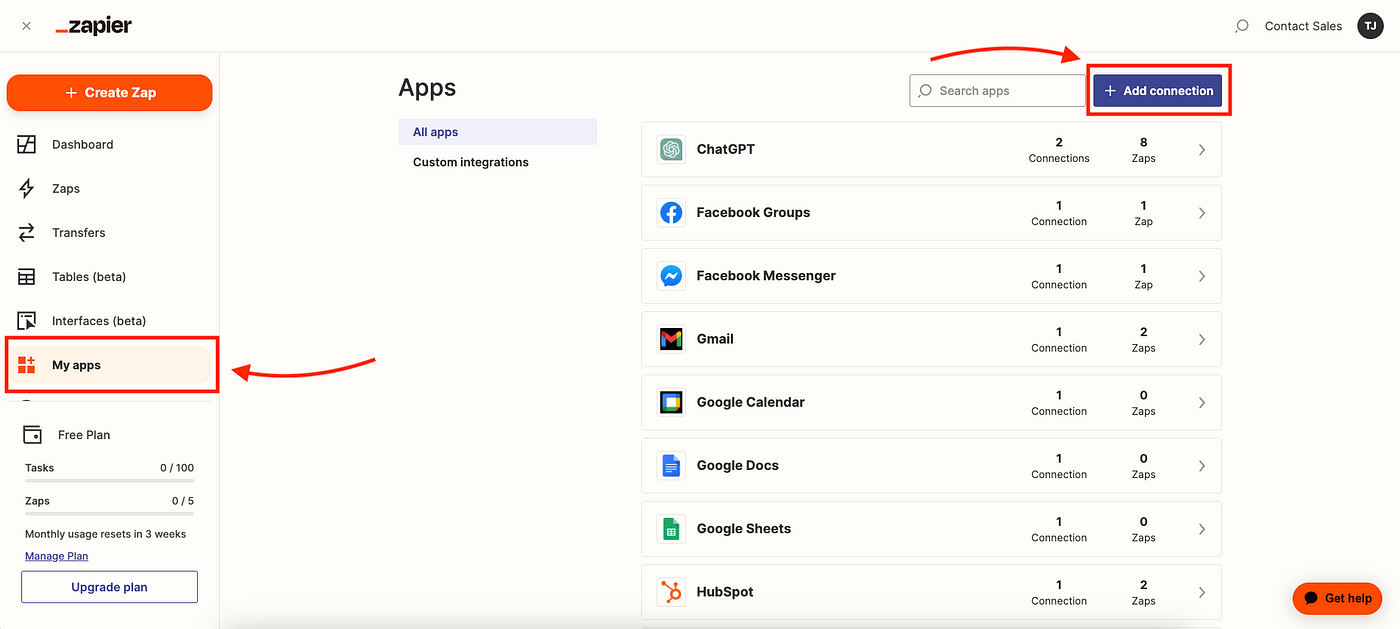
Task: Click the My apps orange tiles icon
Action: coord(27,365)
